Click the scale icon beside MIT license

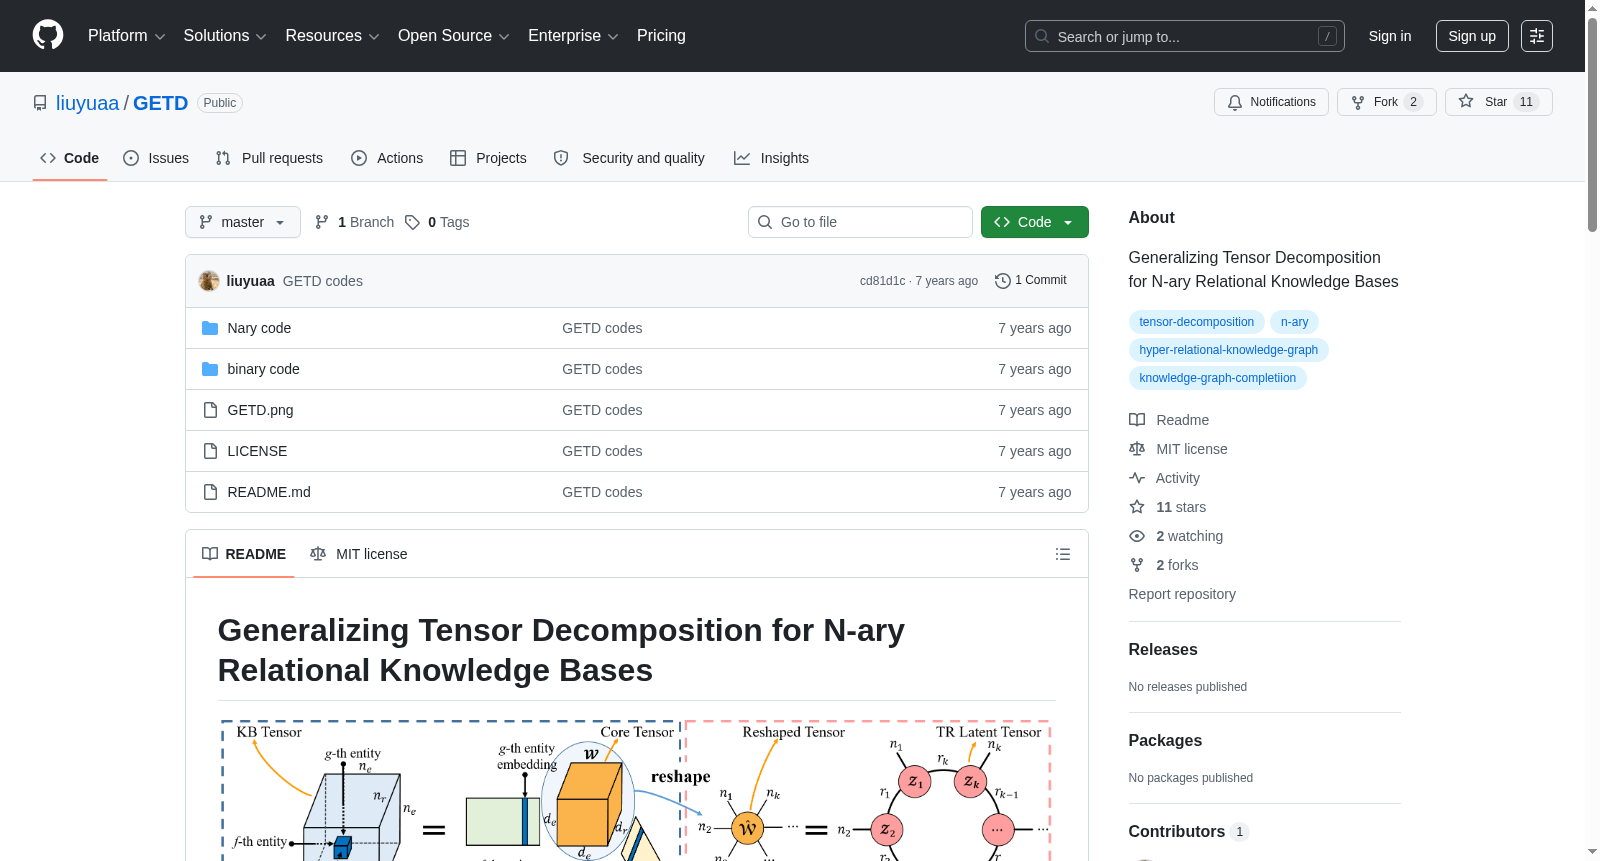1137,449
